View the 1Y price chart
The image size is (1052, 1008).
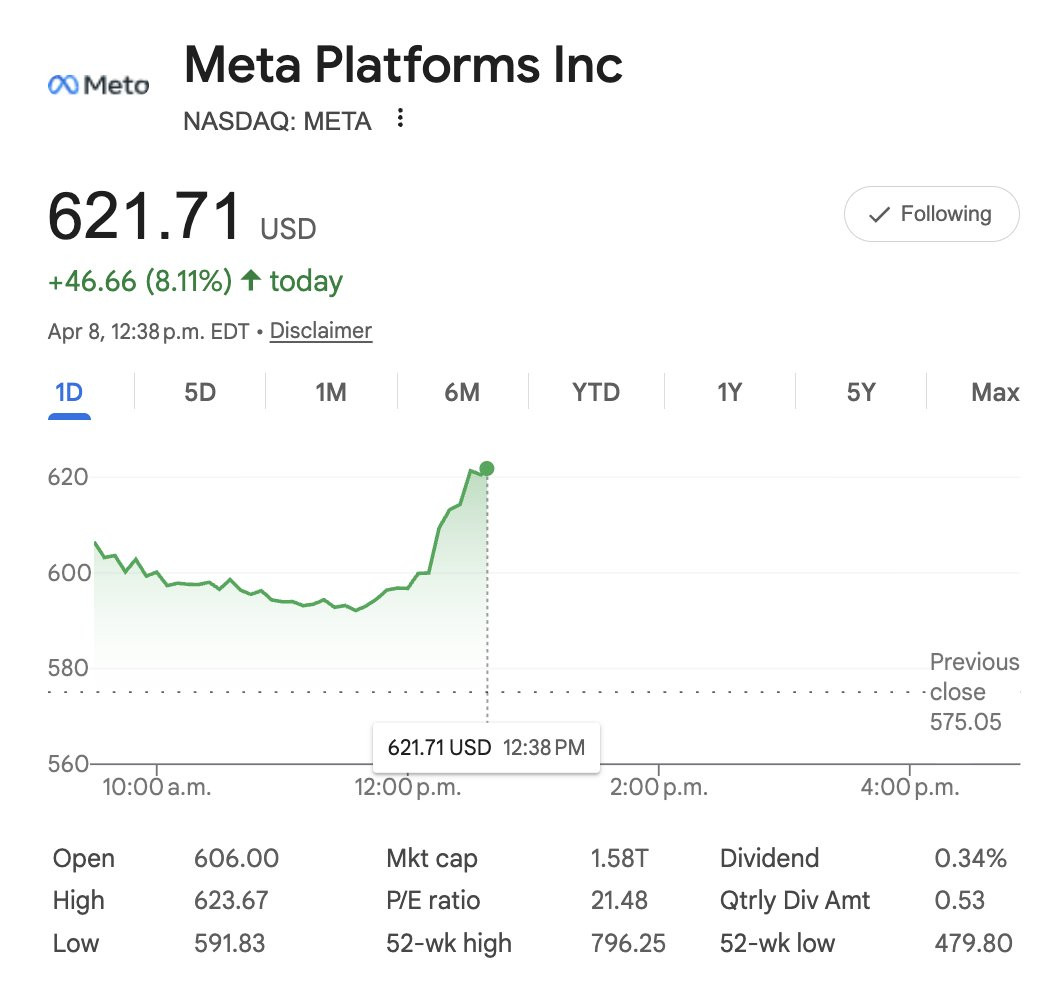click(x=729, y=392)
